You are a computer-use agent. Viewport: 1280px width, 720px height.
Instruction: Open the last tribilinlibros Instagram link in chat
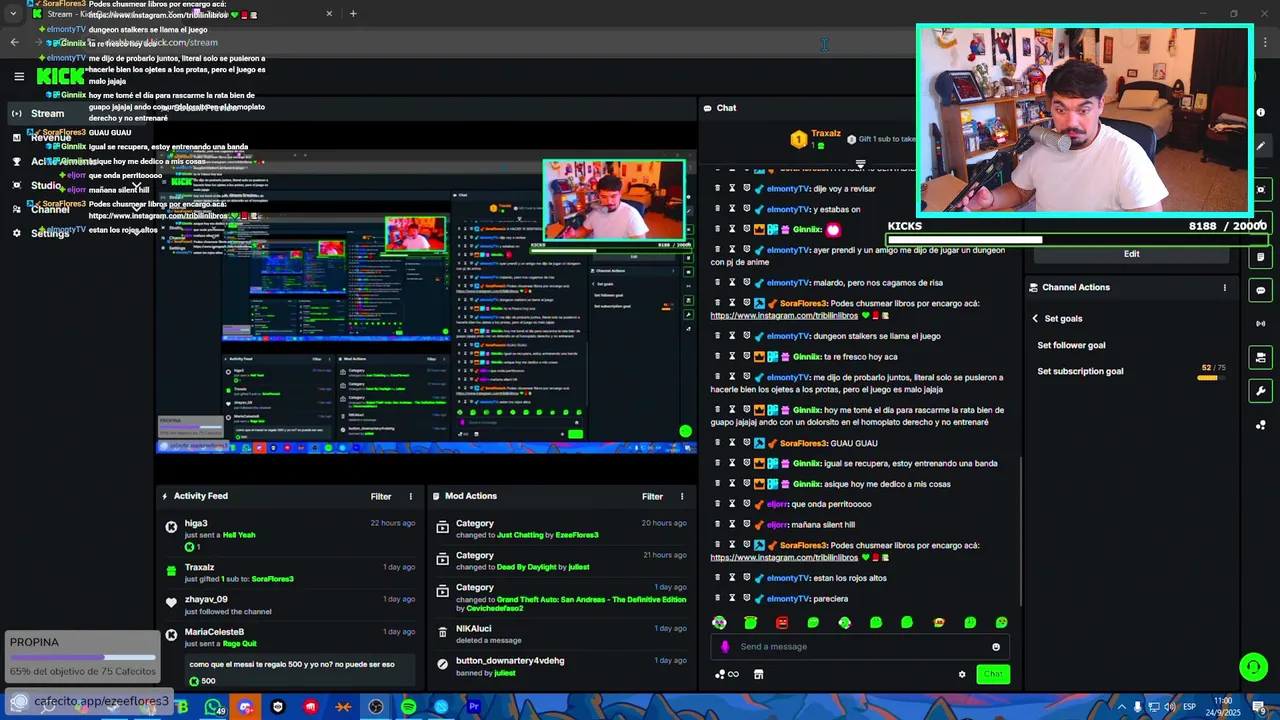tap(784, 557)
